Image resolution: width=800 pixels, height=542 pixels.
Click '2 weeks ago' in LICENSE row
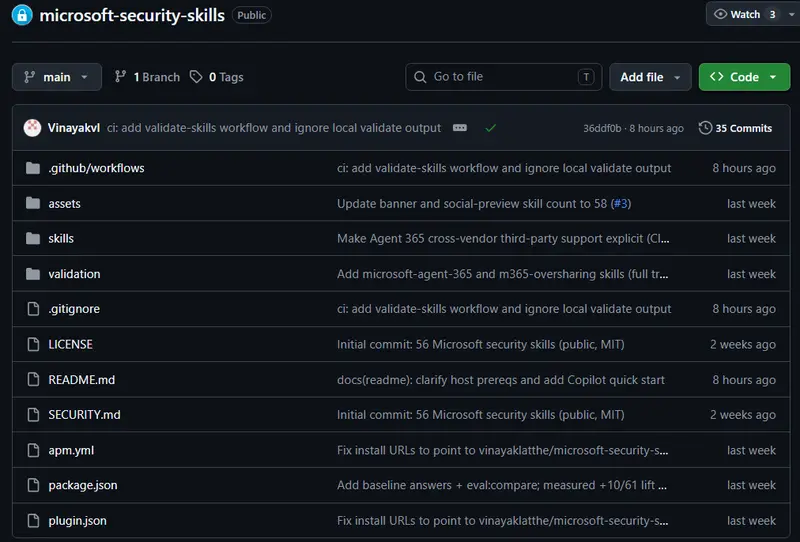743,344
